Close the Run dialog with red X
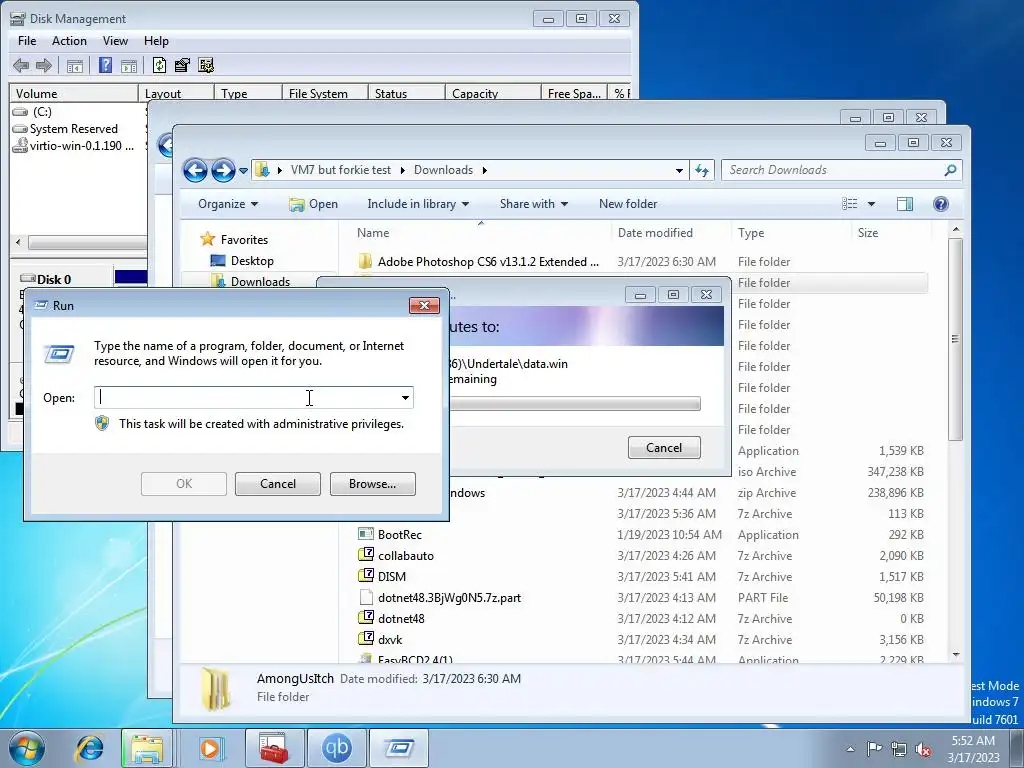This screenshot has width=1024, height=768. 424,306
